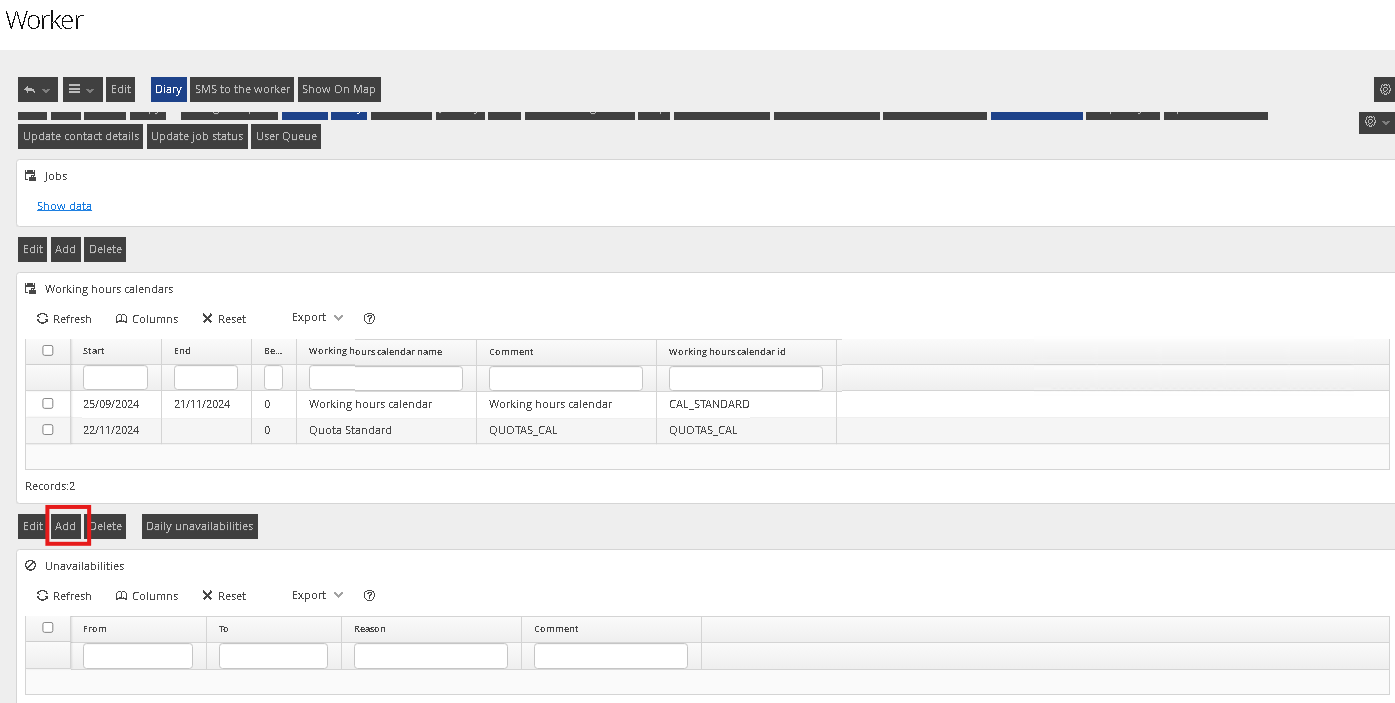
Task: Check the CAL_STANDARD calendar row checkbox
Action: (x=48, y=404)
